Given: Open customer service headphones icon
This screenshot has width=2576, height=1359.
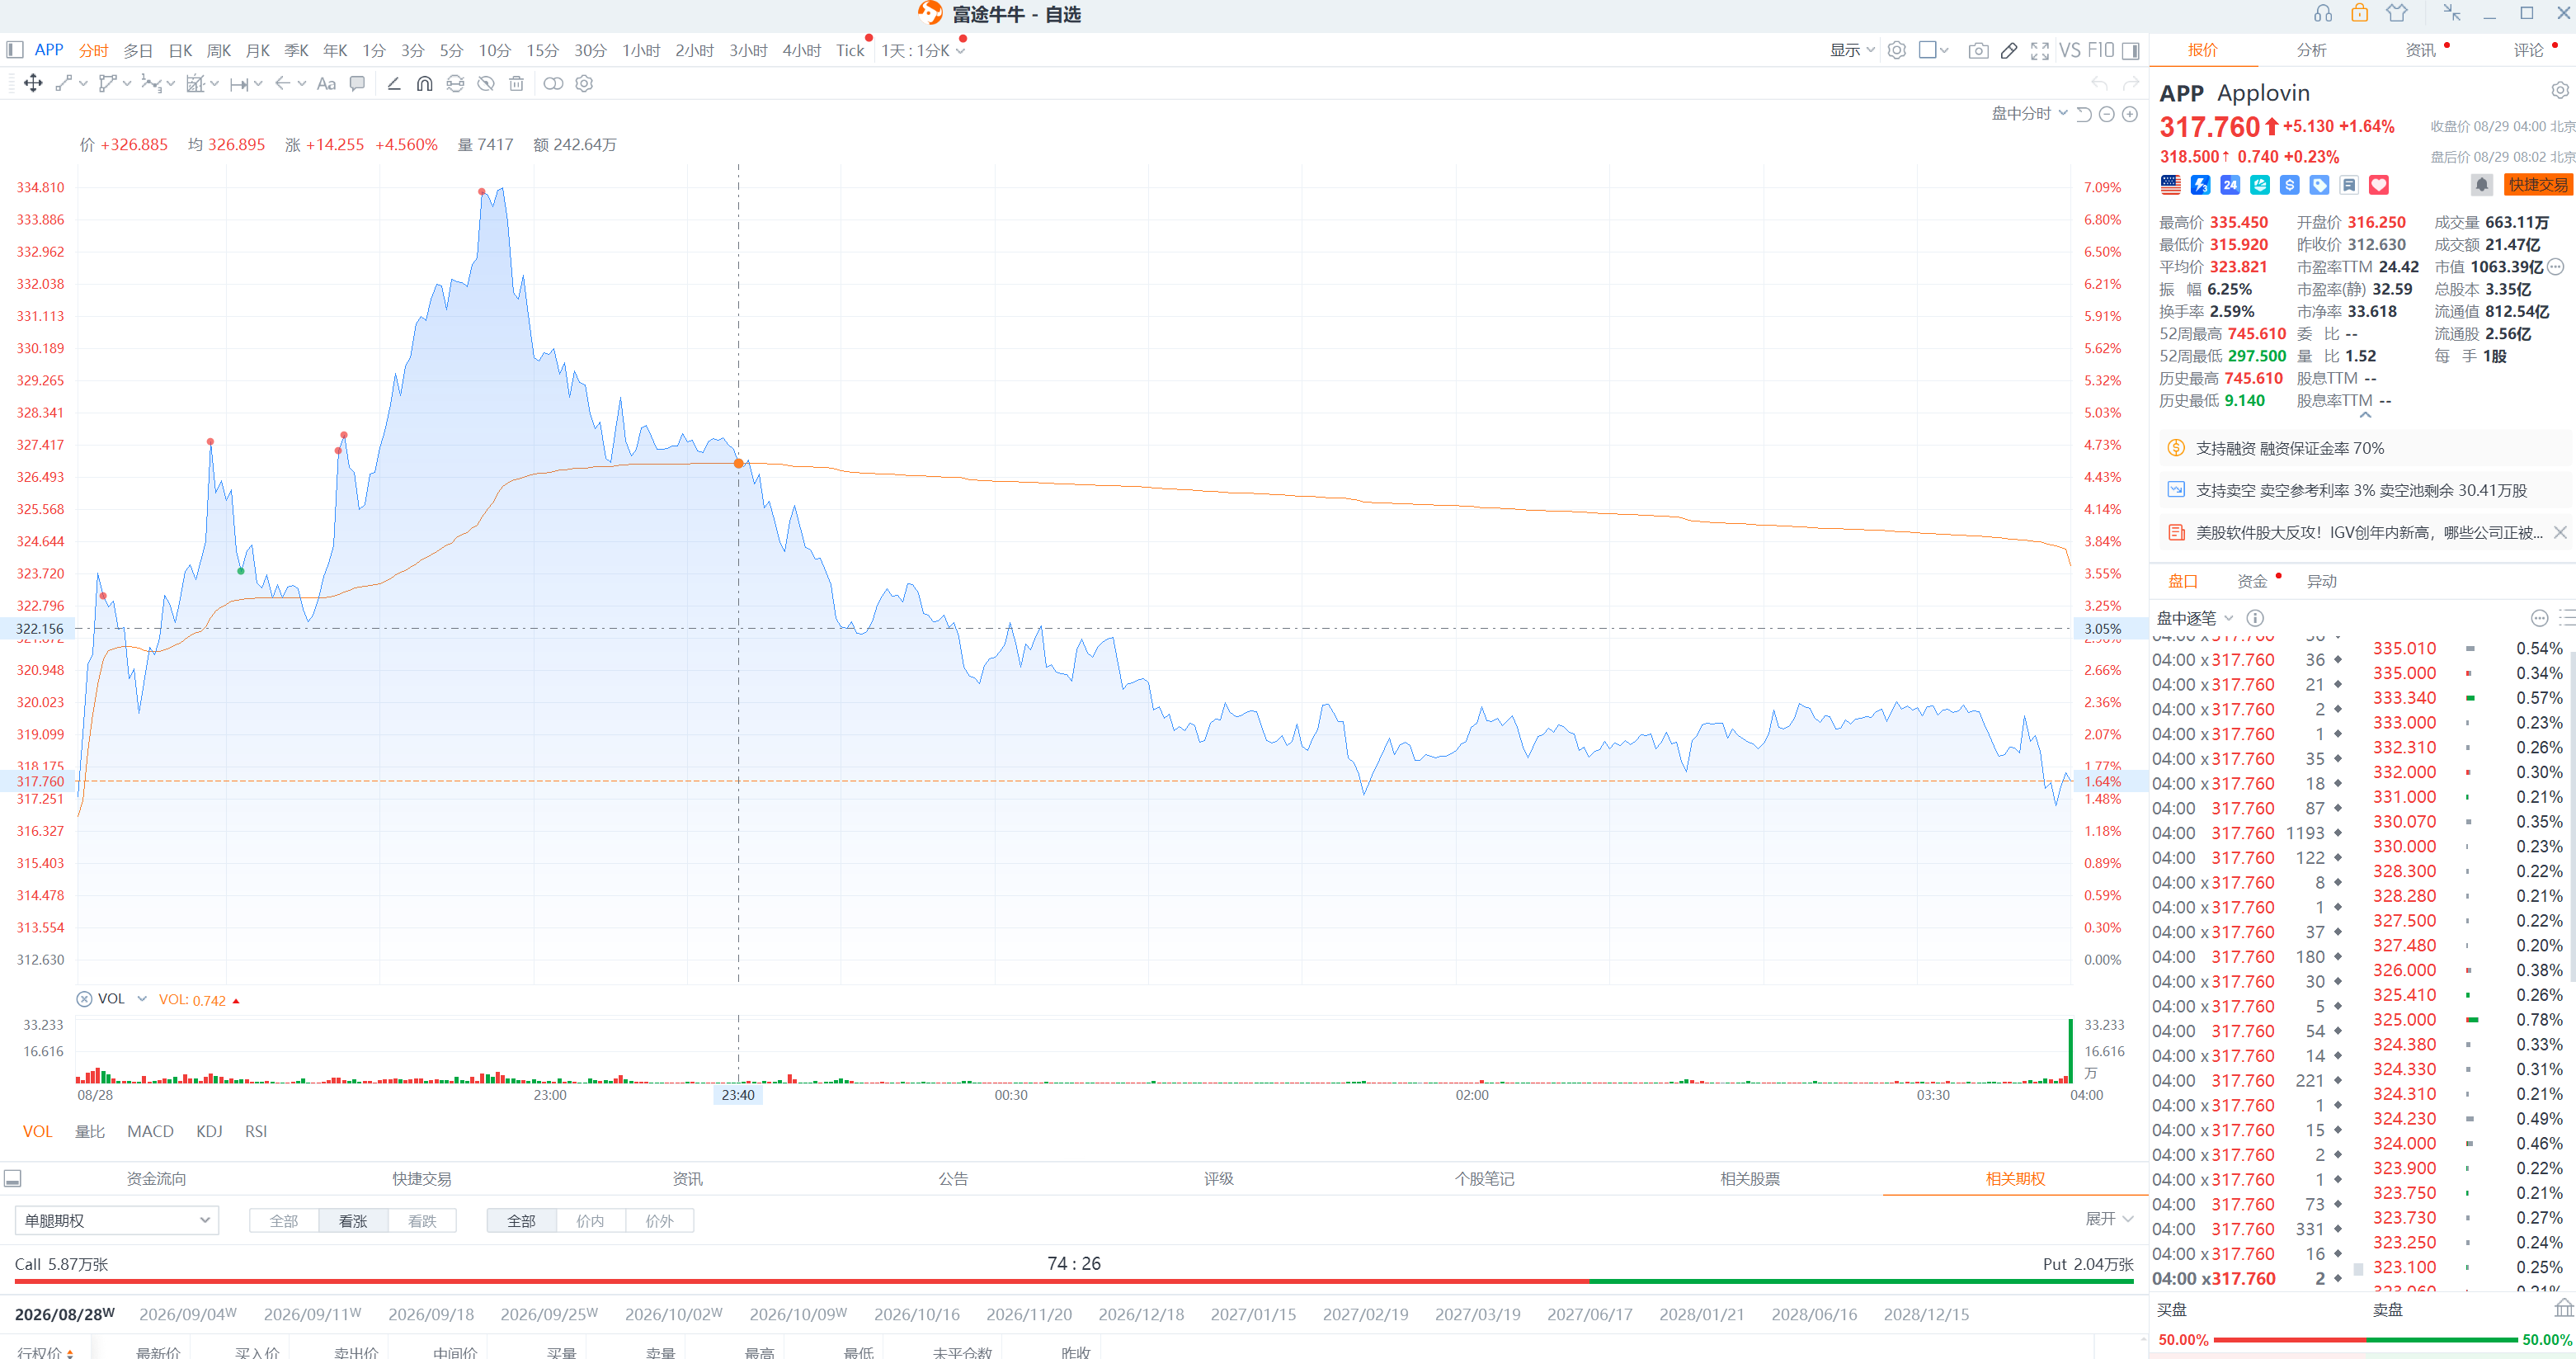Looking at the screenshot, I should (x=2323, y=13).
